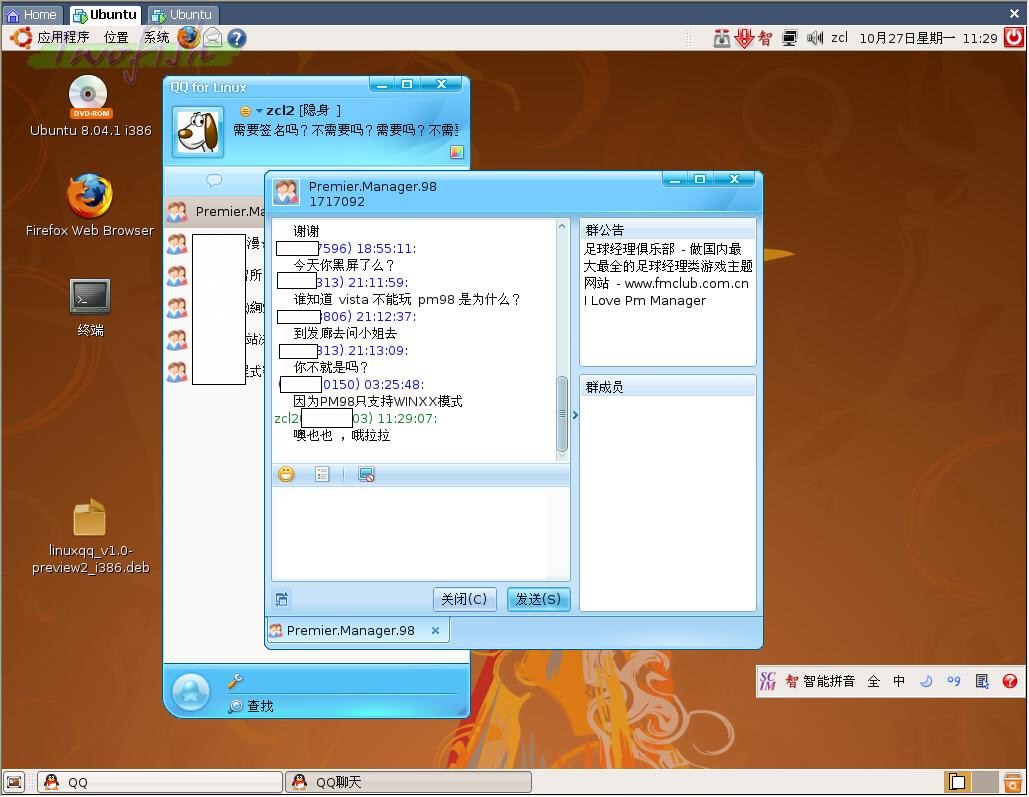This screenshot has height=797, width=1029.
Task: Click the color skin icon in QQ panel
Action: click(457, 152)
